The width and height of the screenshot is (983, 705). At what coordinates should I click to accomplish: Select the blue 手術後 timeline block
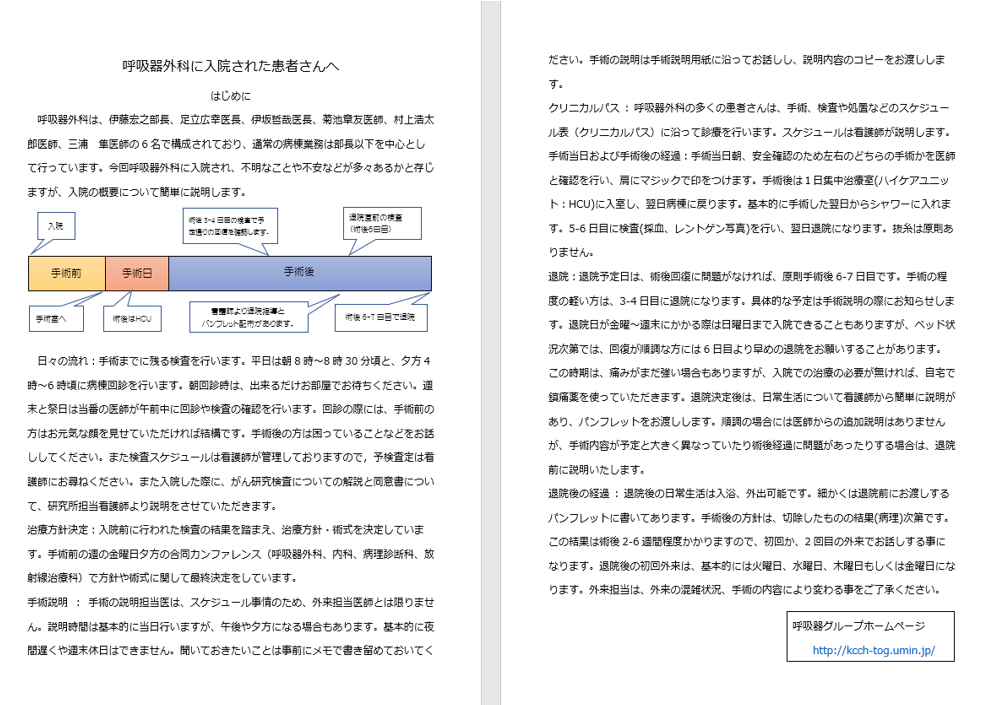coord(300,272)
